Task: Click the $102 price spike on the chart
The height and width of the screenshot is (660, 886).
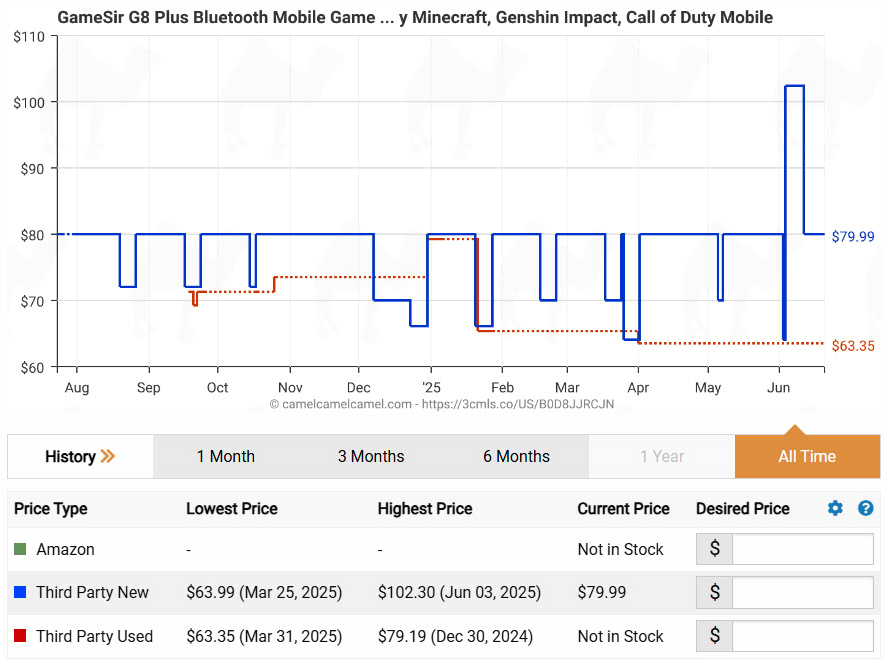Action: [794, 86]
